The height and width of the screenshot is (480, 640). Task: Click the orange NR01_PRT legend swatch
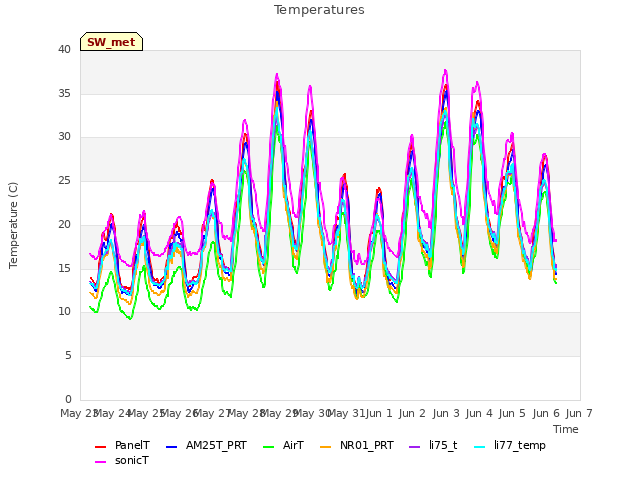coord(325,447)
